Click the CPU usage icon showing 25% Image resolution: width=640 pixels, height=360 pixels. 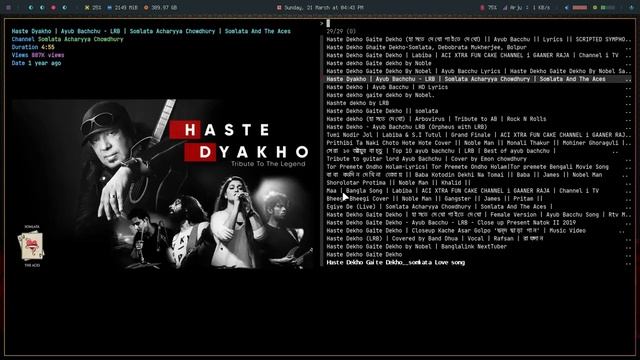coord(87,7)
